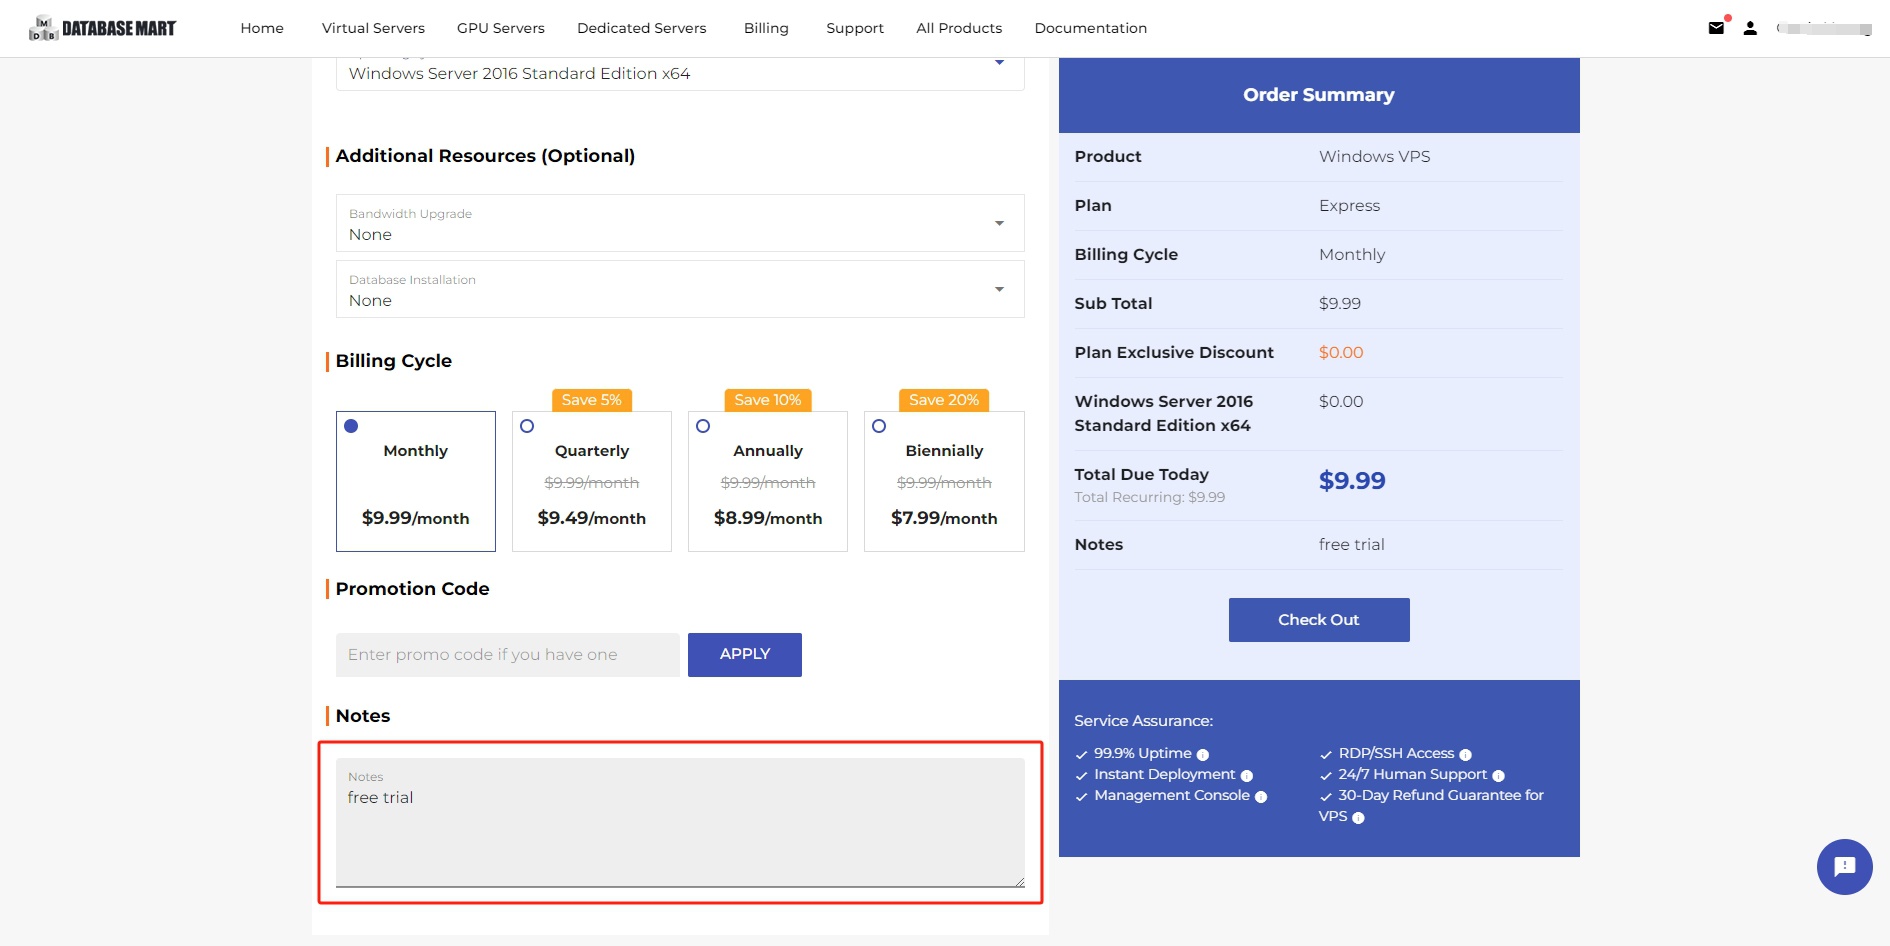The width and height of the screenshot is (1890, 946).
Task: Click the user account profile icon
Action: (x=1750, y=28)
